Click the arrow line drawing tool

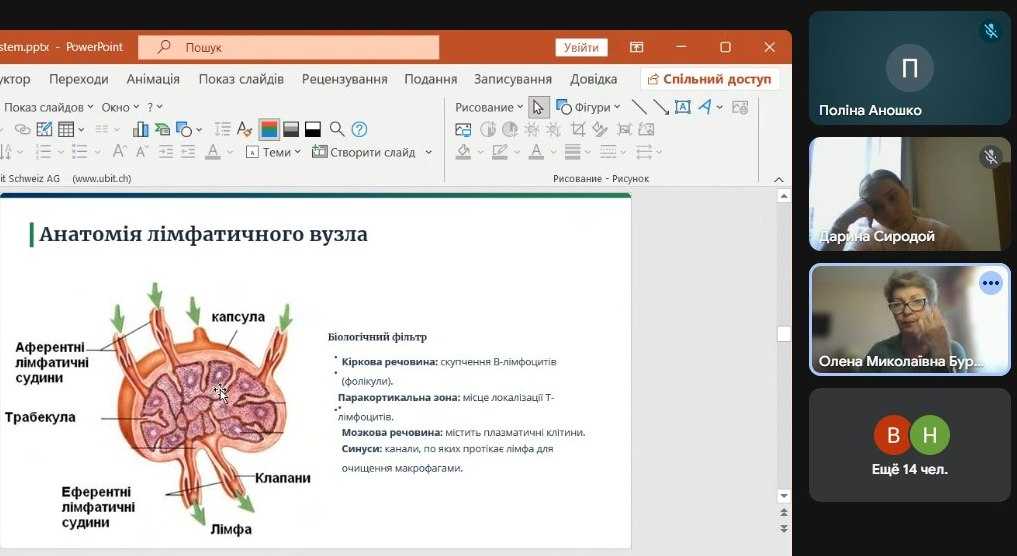[661, 107]
